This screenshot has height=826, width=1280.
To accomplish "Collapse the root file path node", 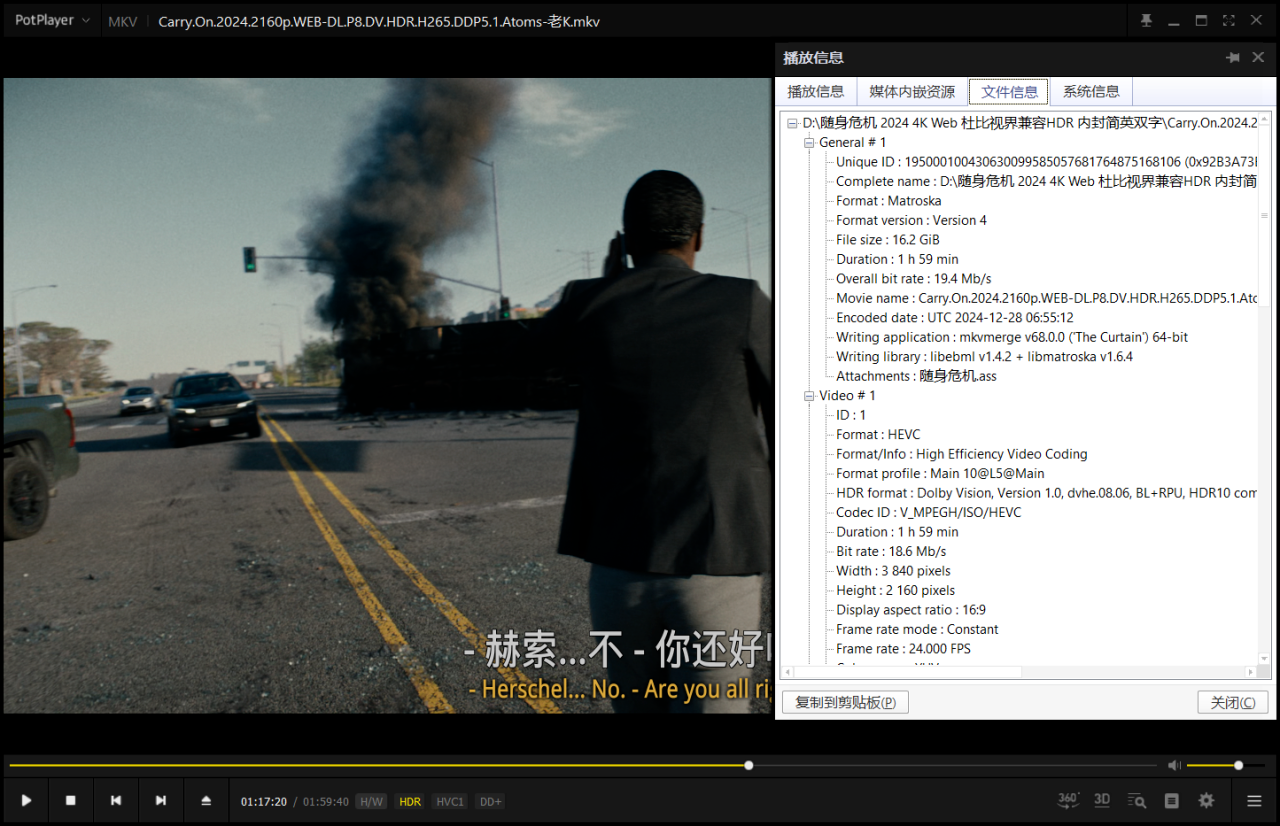I will (792, 123).
